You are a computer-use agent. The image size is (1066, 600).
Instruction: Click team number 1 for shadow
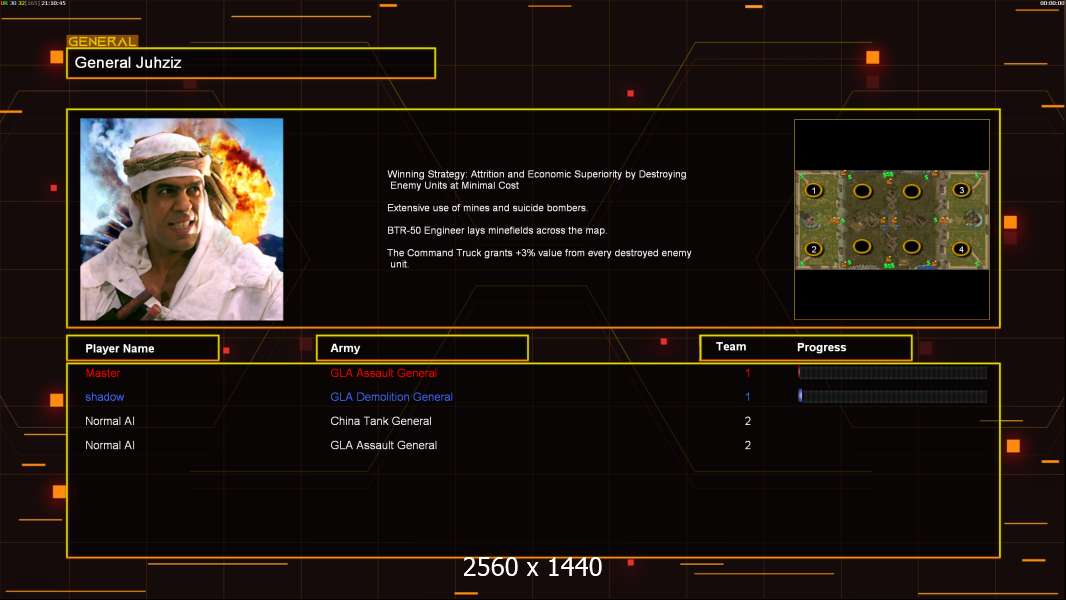[x=748, y=397]
